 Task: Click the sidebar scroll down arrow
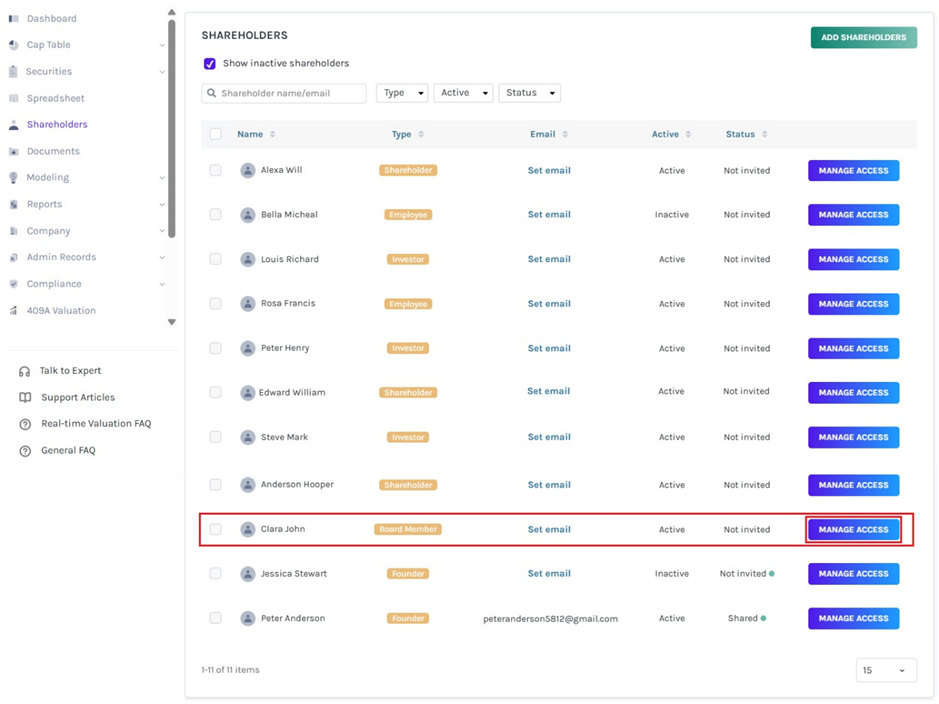tap(172, 322)
